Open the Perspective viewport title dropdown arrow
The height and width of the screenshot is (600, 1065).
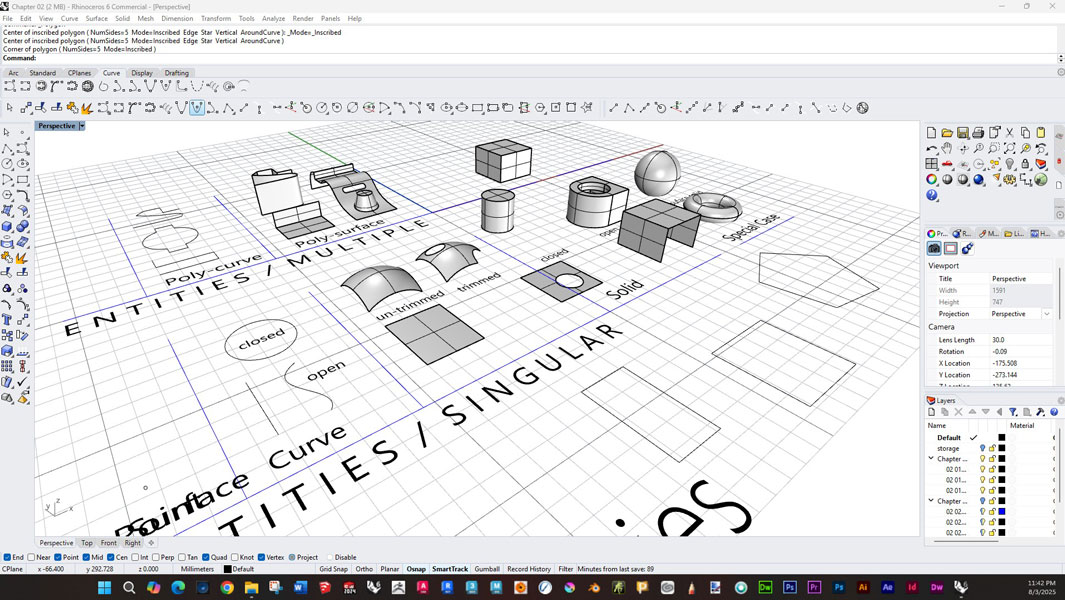(x=82, y=126)
